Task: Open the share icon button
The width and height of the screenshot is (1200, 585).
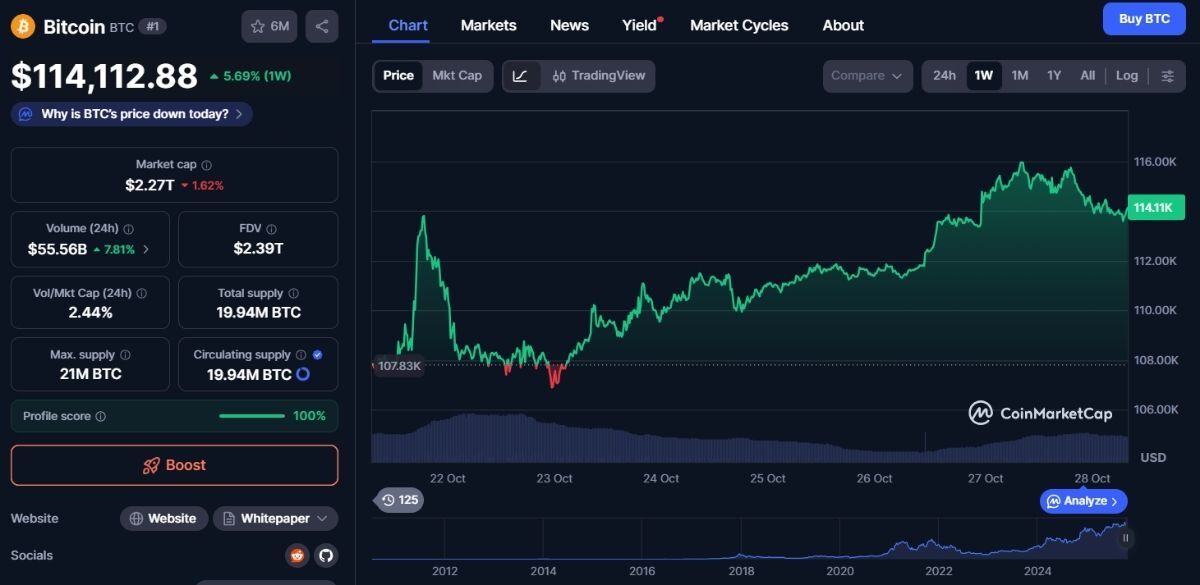Action: point(321,26)
